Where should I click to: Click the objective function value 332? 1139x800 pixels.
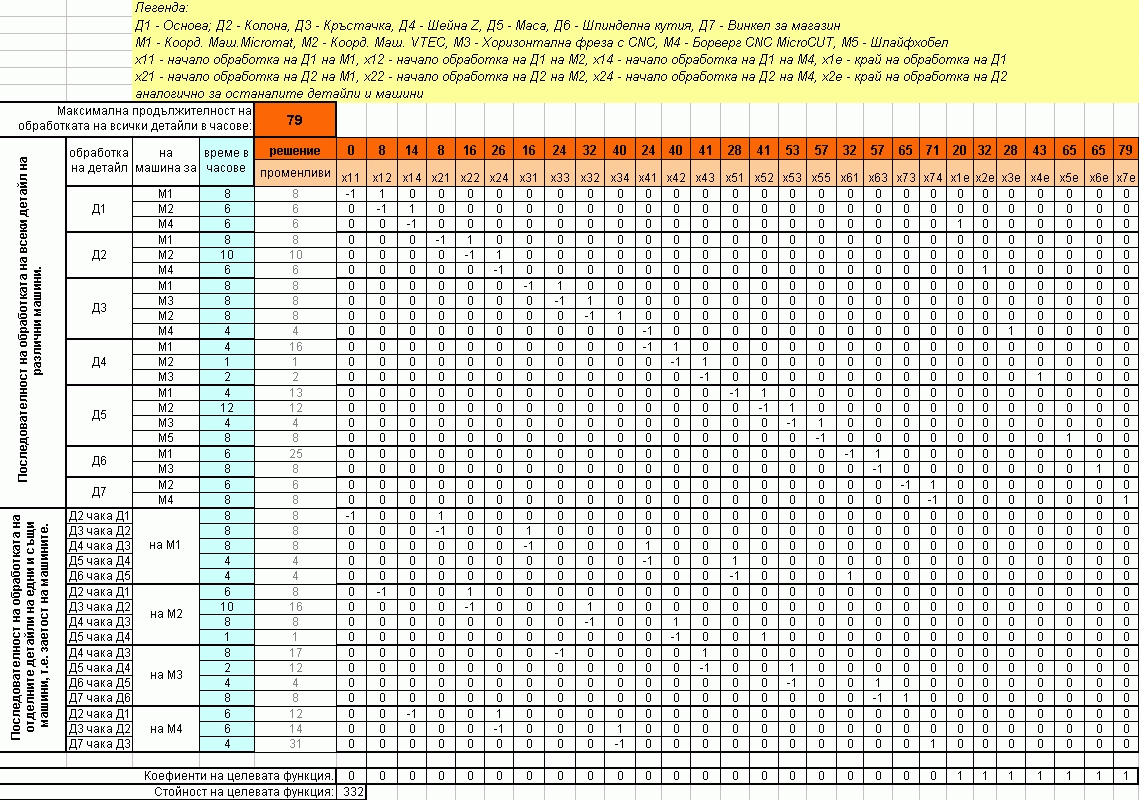[x=352, y=792]
